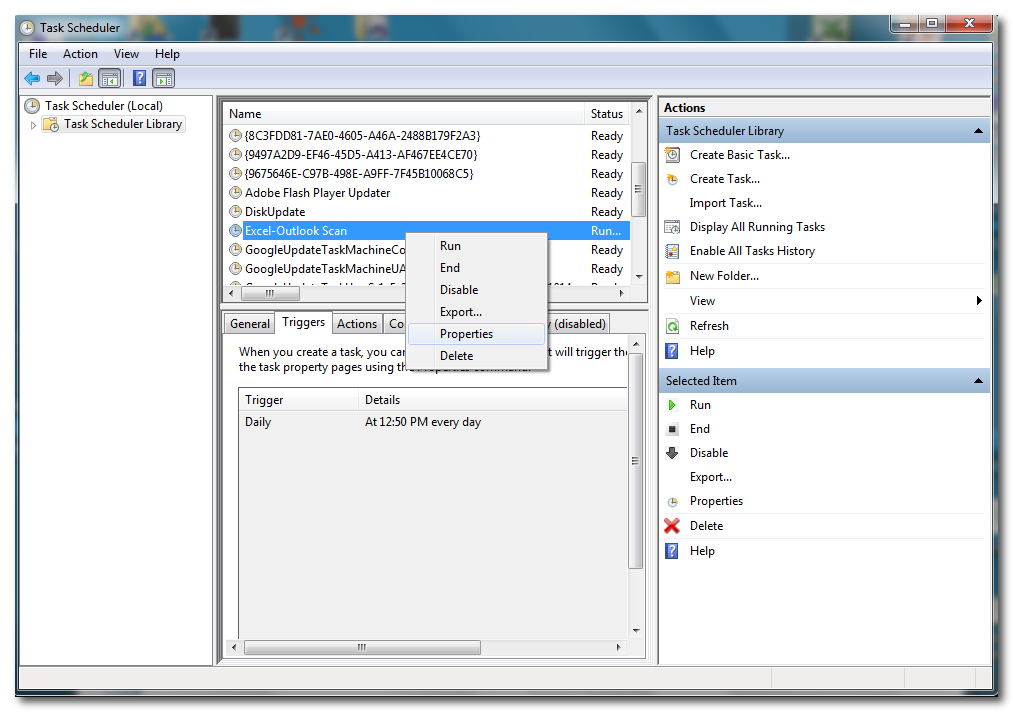Click the task list vertical scrollbar thumb
This screenshot has width=1013, height=712.
click(x=639, y=186)
